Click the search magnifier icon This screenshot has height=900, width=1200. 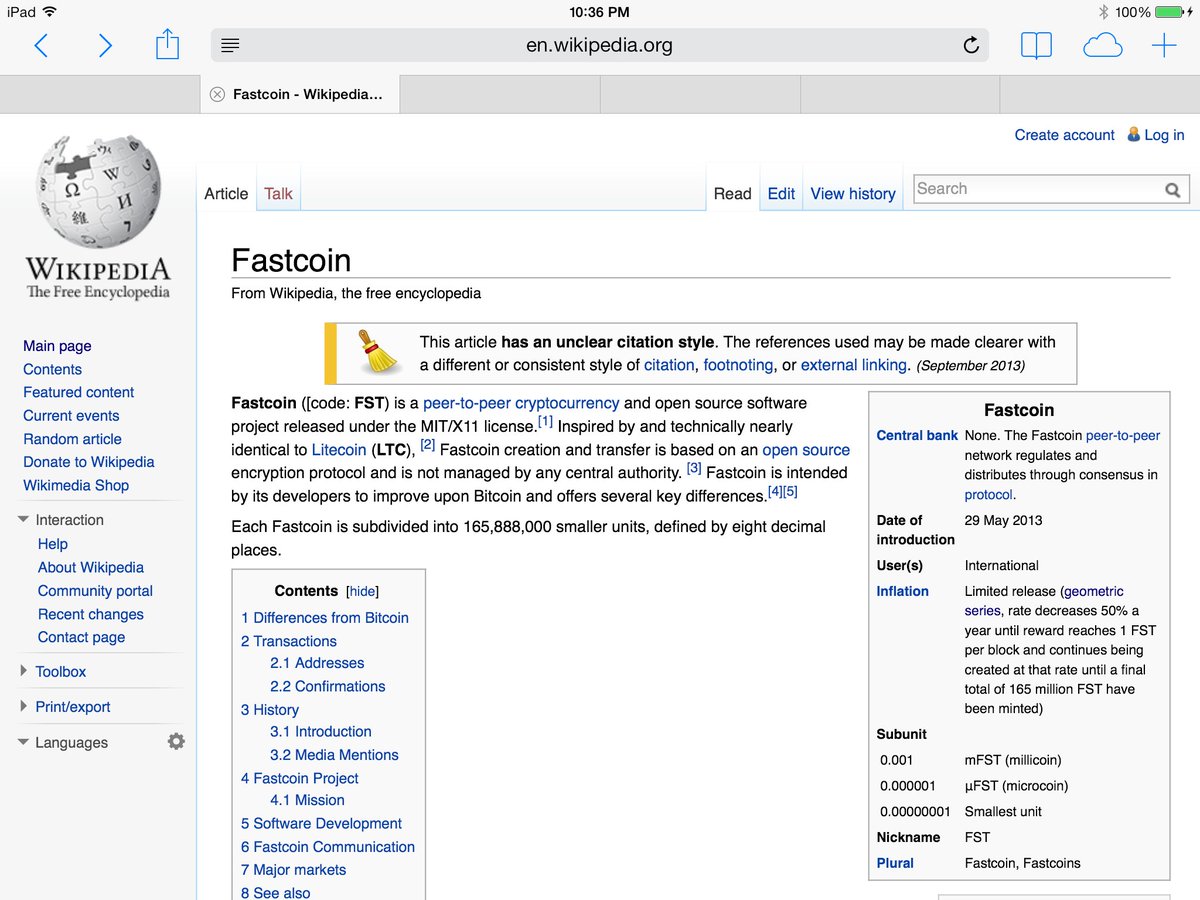click(x=1172, y=190)
